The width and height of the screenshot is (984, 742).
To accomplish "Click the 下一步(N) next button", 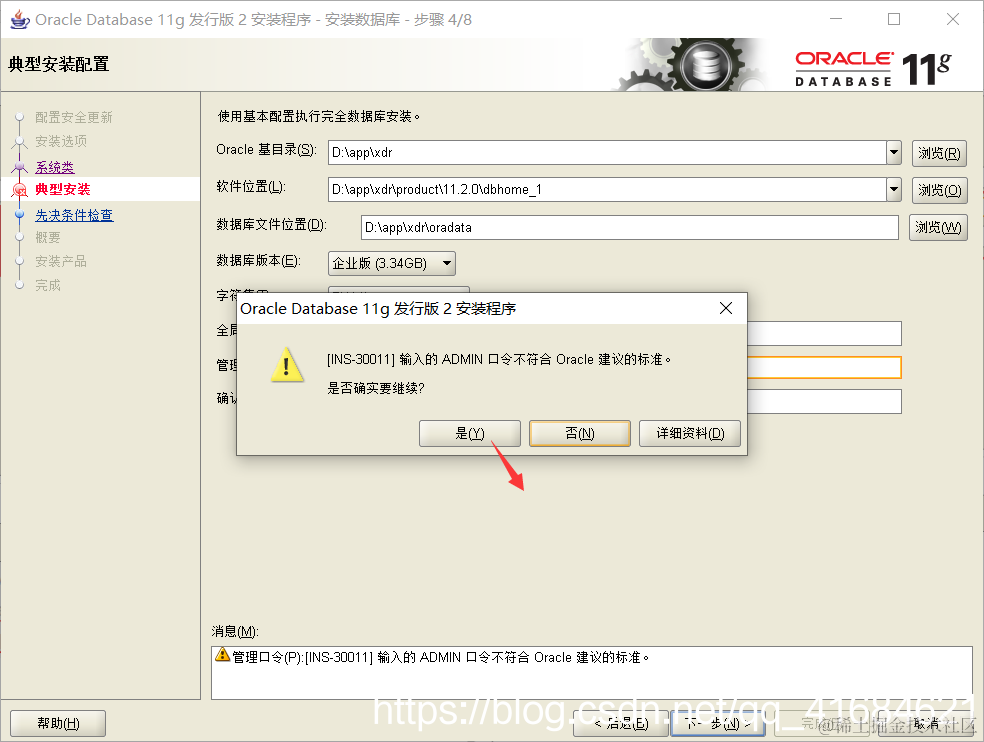I will coord(718,724).
